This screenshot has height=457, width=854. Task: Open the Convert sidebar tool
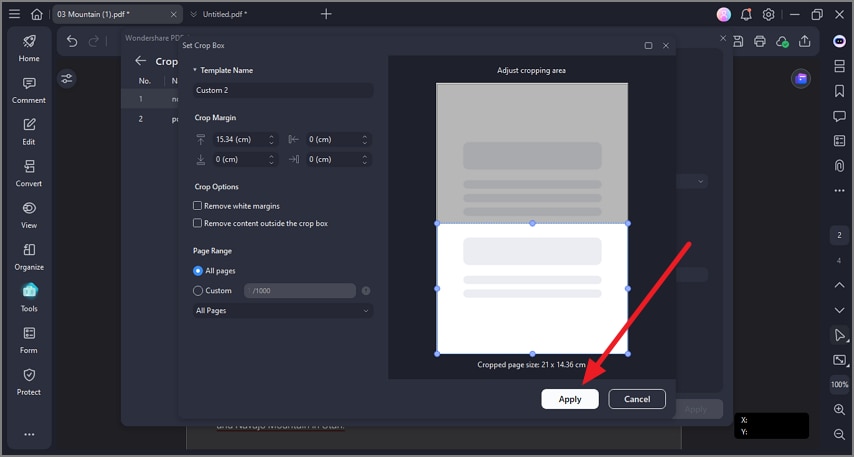tap(29, 173)
